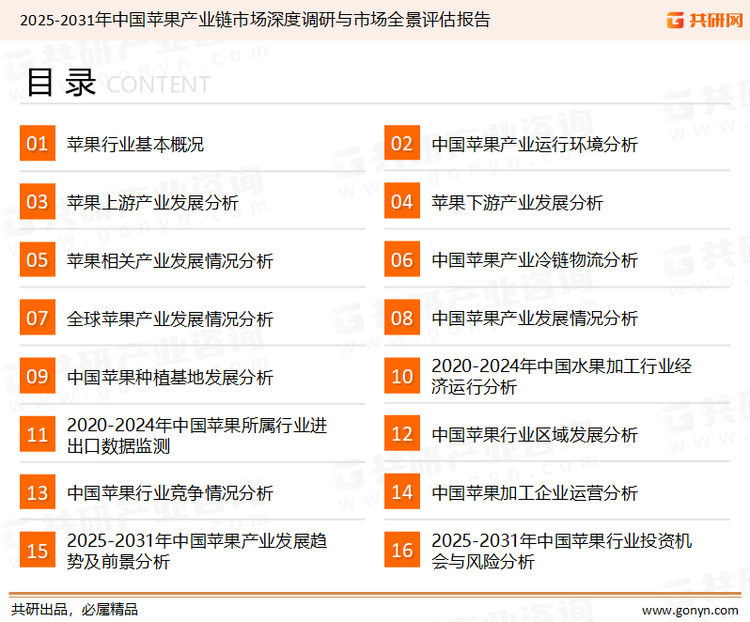Screen dimensions: 750x622
Task: Open chapter 2025-2031年中国苹果产业发展趋势及前景分析
Action: (x=197, y=551)
